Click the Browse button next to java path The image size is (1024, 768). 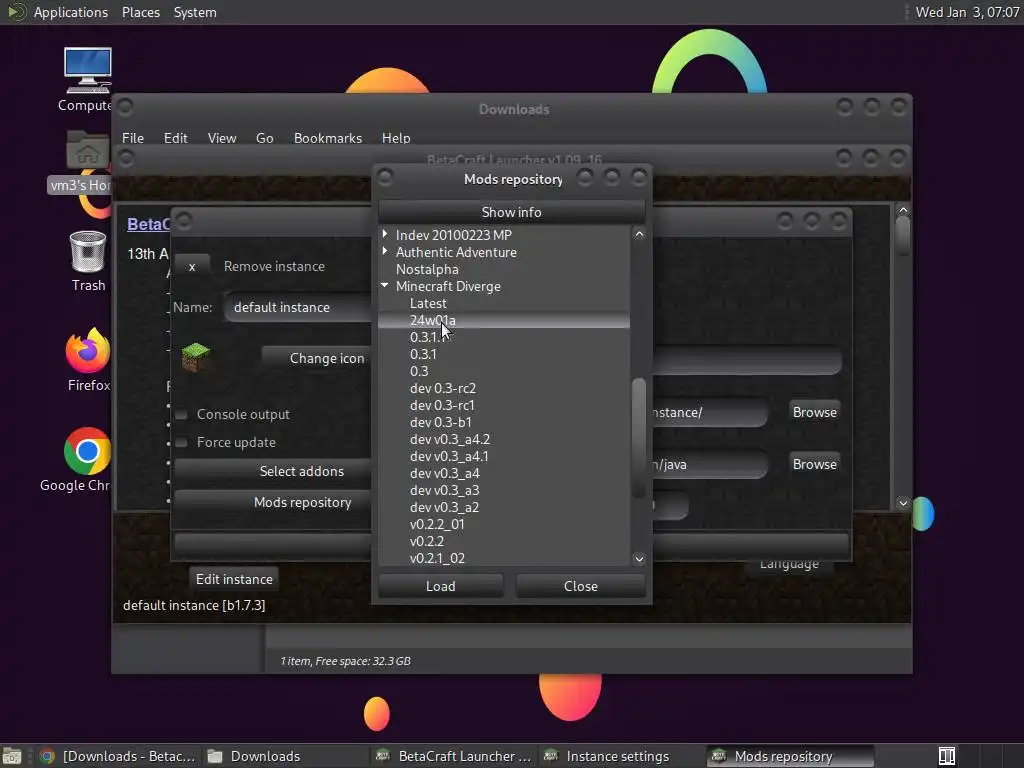(x=814, y=464)
